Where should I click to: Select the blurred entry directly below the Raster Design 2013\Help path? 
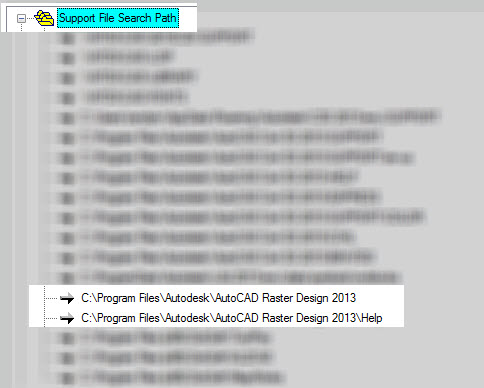[177, 338]
